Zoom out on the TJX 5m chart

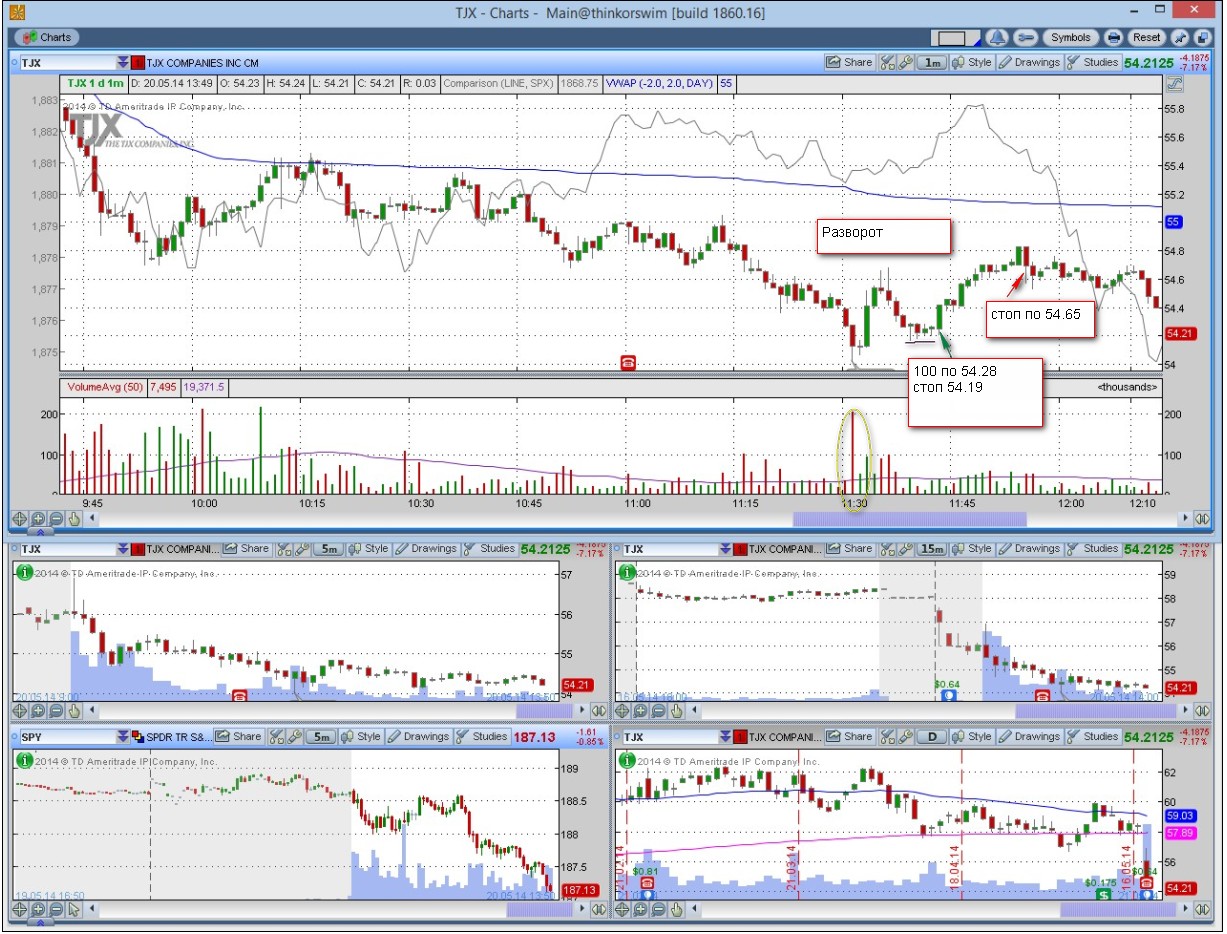[56, 711]
